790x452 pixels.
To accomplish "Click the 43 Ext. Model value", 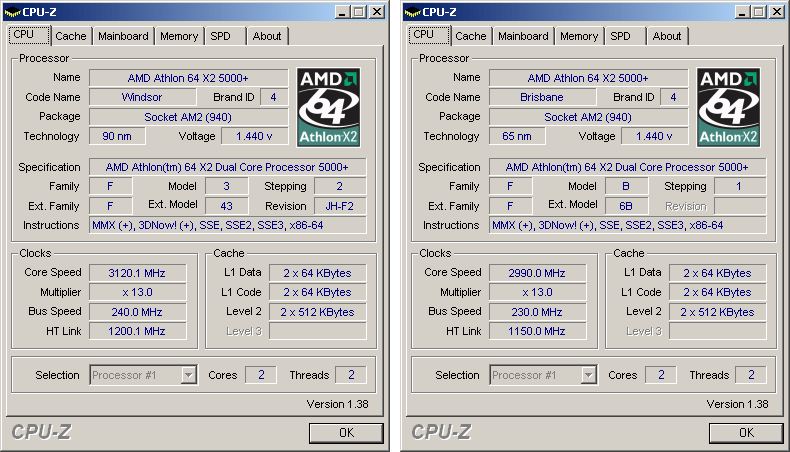I will pos(226,206).
